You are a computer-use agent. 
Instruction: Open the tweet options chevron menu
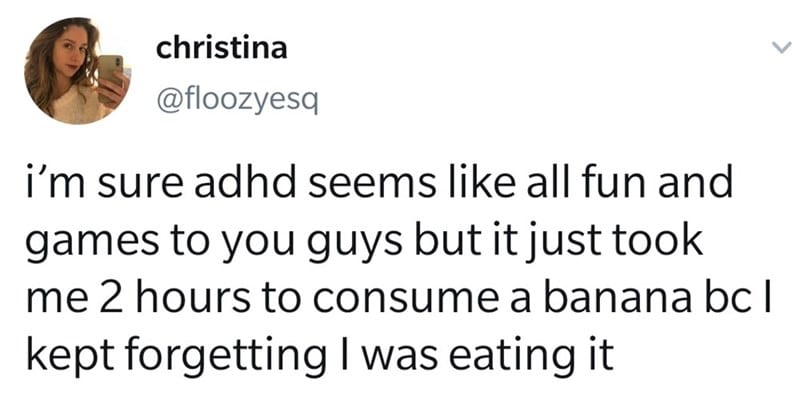tap(781, 47)
